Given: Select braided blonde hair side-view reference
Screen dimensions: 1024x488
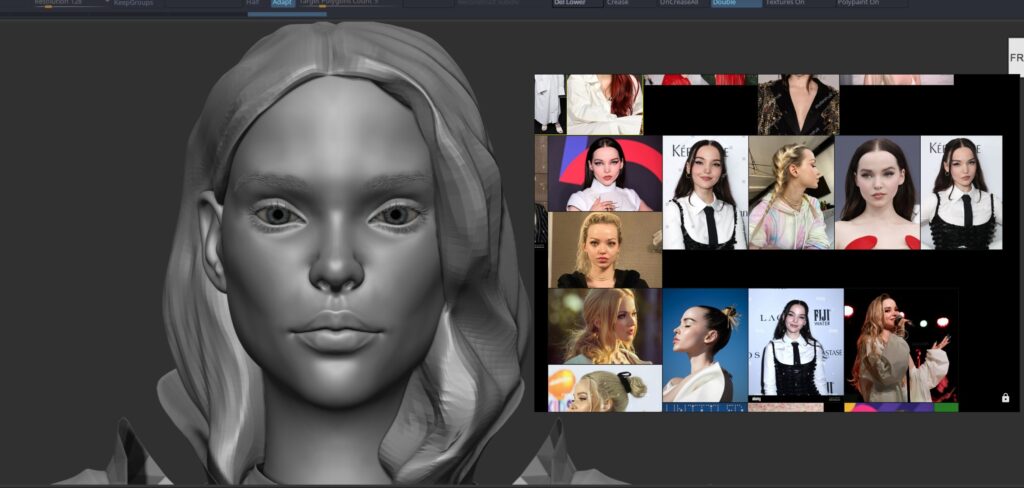Looking at the screenshot, I should pyautogui.click(x=791, y=192).
